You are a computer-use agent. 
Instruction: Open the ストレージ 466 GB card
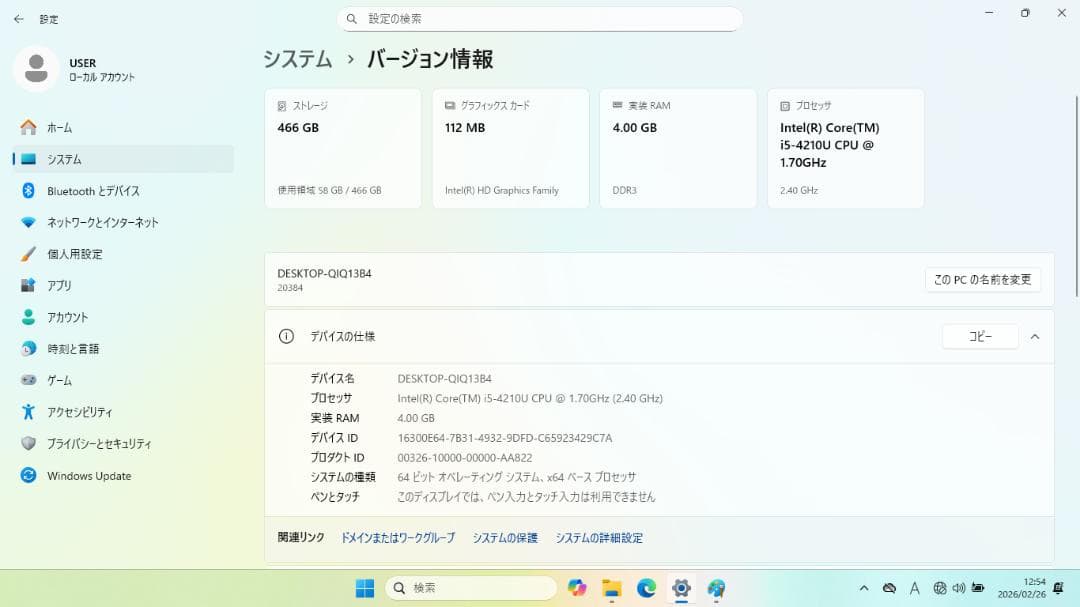click(x=343, y=148)
